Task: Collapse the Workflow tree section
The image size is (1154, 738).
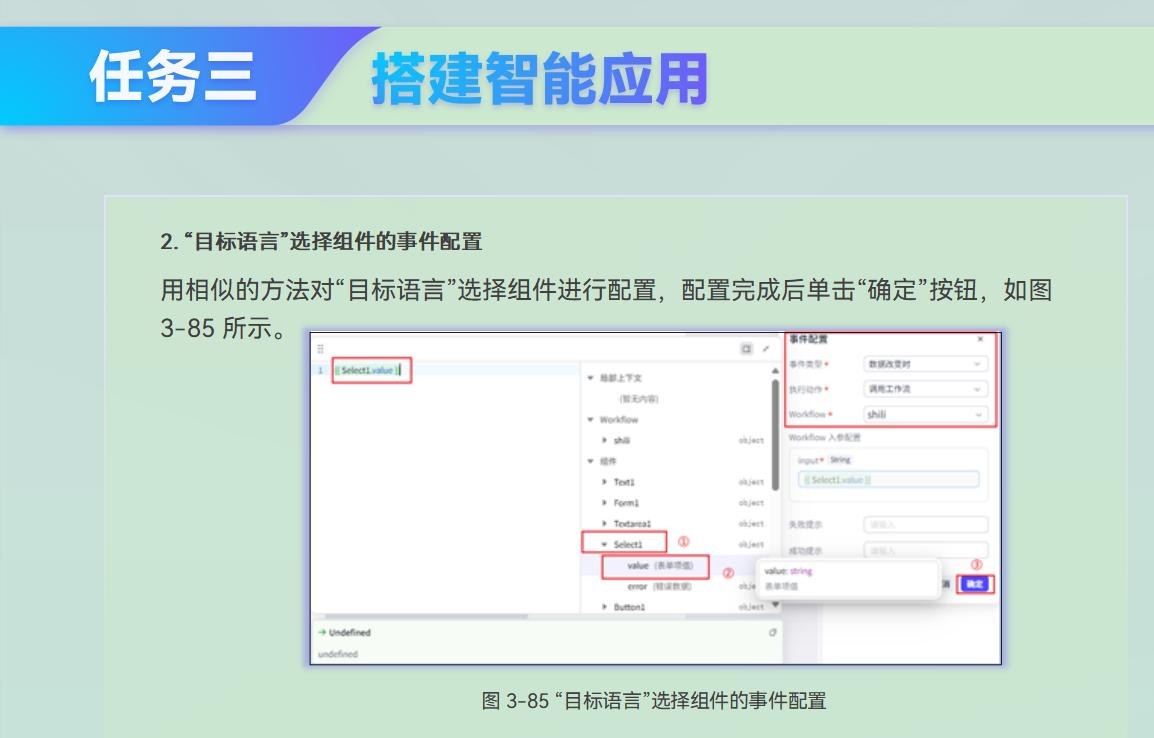Action: pos(590,420)
